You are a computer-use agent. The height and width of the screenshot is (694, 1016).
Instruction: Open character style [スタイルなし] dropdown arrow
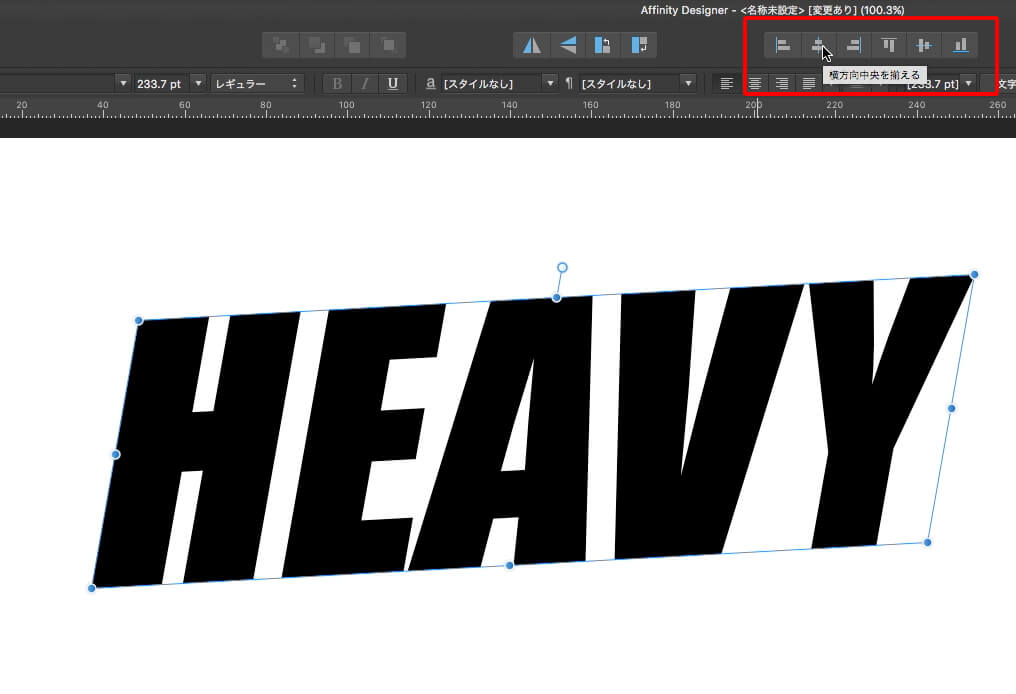click(x=550, y=84)
